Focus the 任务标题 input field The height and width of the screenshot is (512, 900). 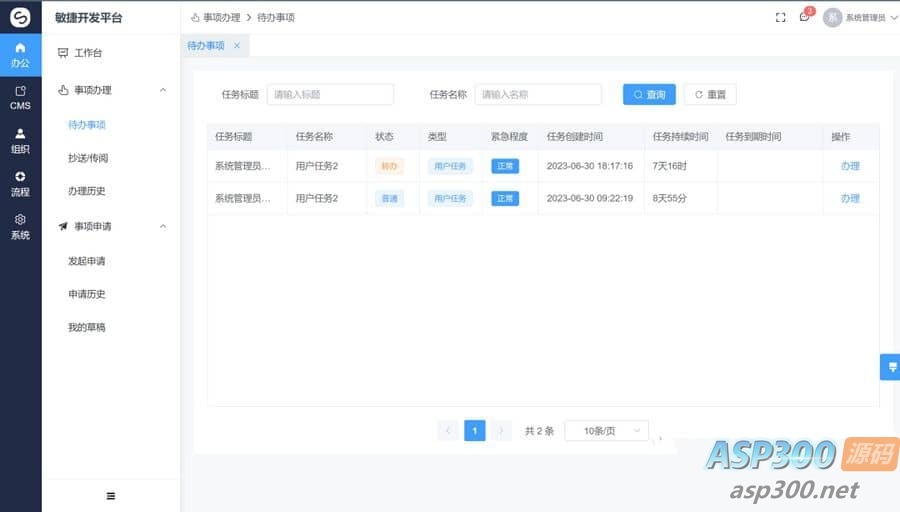click(330, 94)
